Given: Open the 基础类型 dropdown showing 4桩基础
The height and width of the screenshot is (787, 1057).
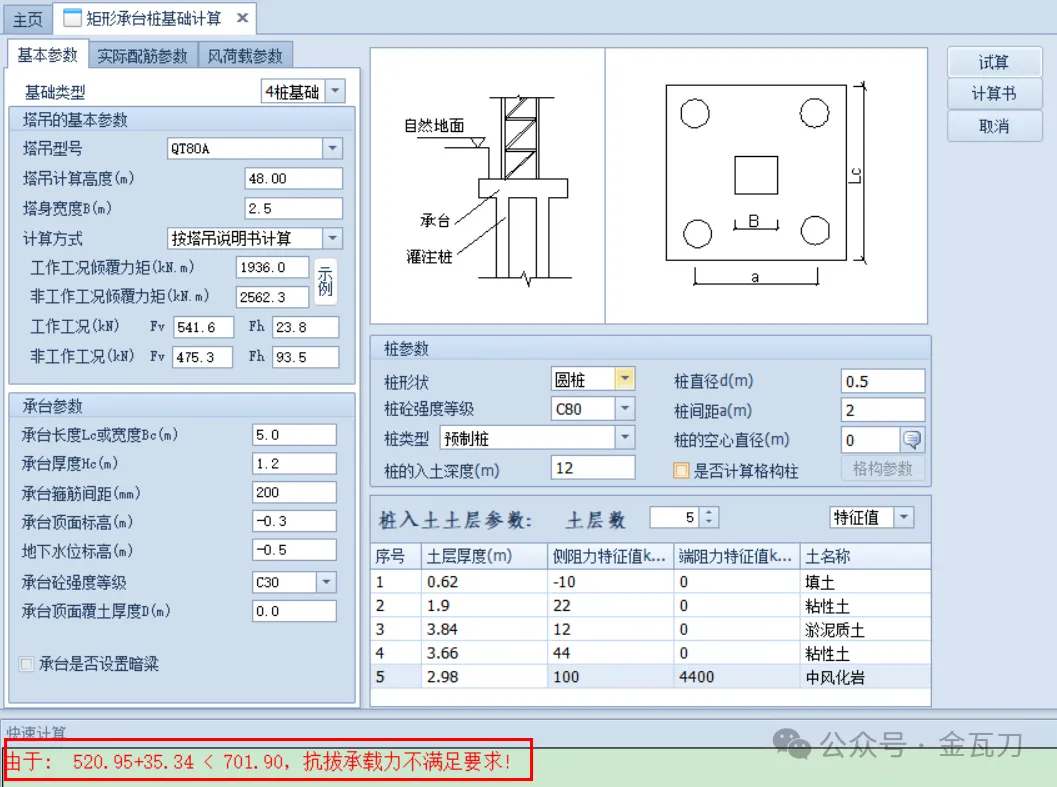Looking at the screenshot, I should coord(336,90).
